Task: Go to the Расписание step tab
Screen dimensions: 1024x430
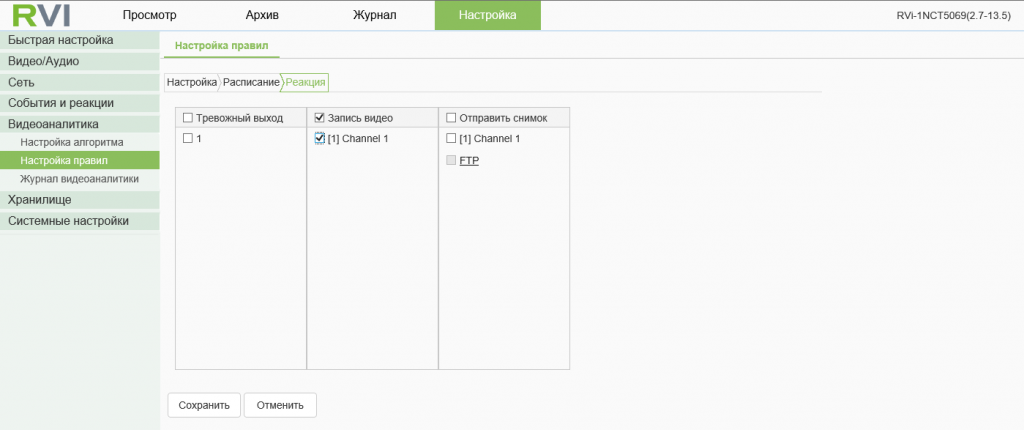Action: 251,82
